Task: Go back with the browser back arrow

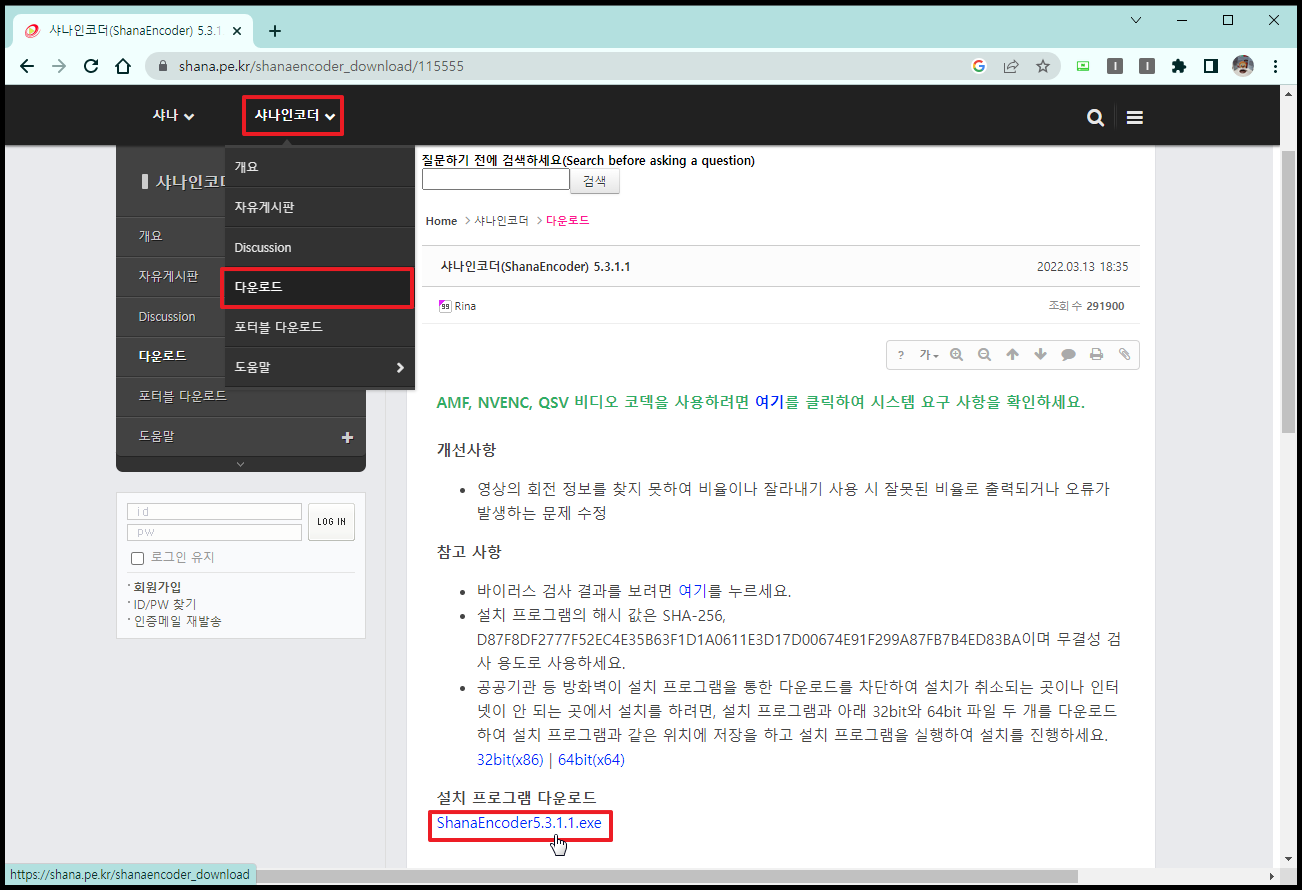Action: [x=26, y=66]
